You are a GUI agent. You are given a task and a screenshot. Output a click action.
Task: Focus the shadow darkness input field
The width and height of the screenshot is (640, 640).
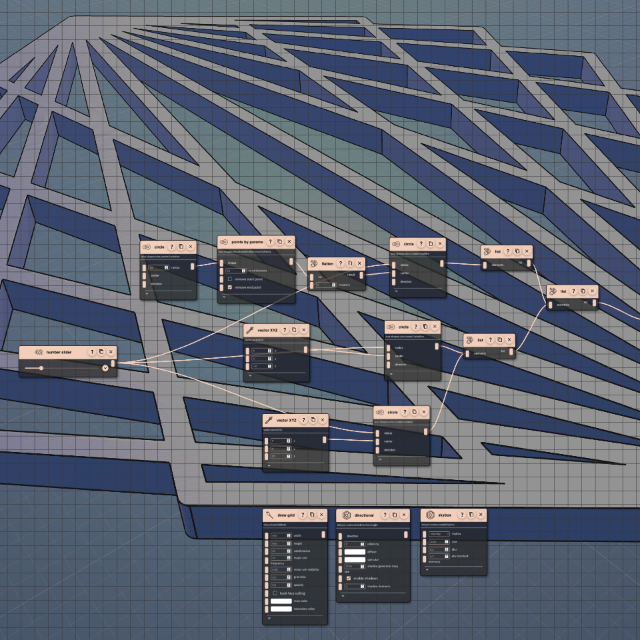click(x=355, y=587)
